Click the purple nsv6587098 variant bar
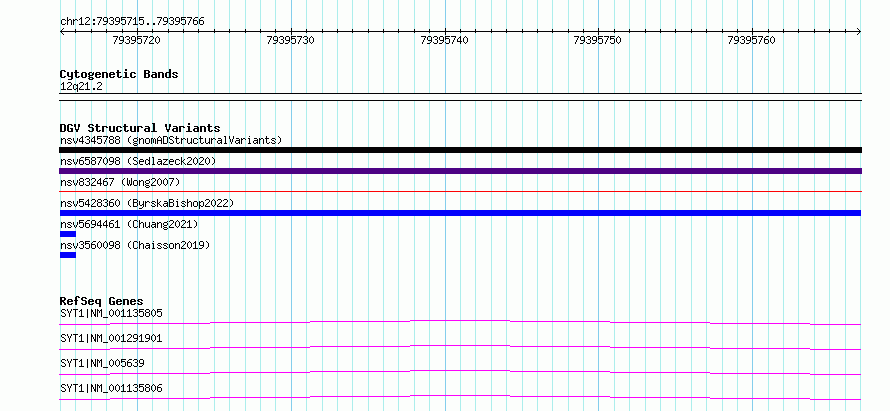This screenshot has height=411, width=890. 460,171
